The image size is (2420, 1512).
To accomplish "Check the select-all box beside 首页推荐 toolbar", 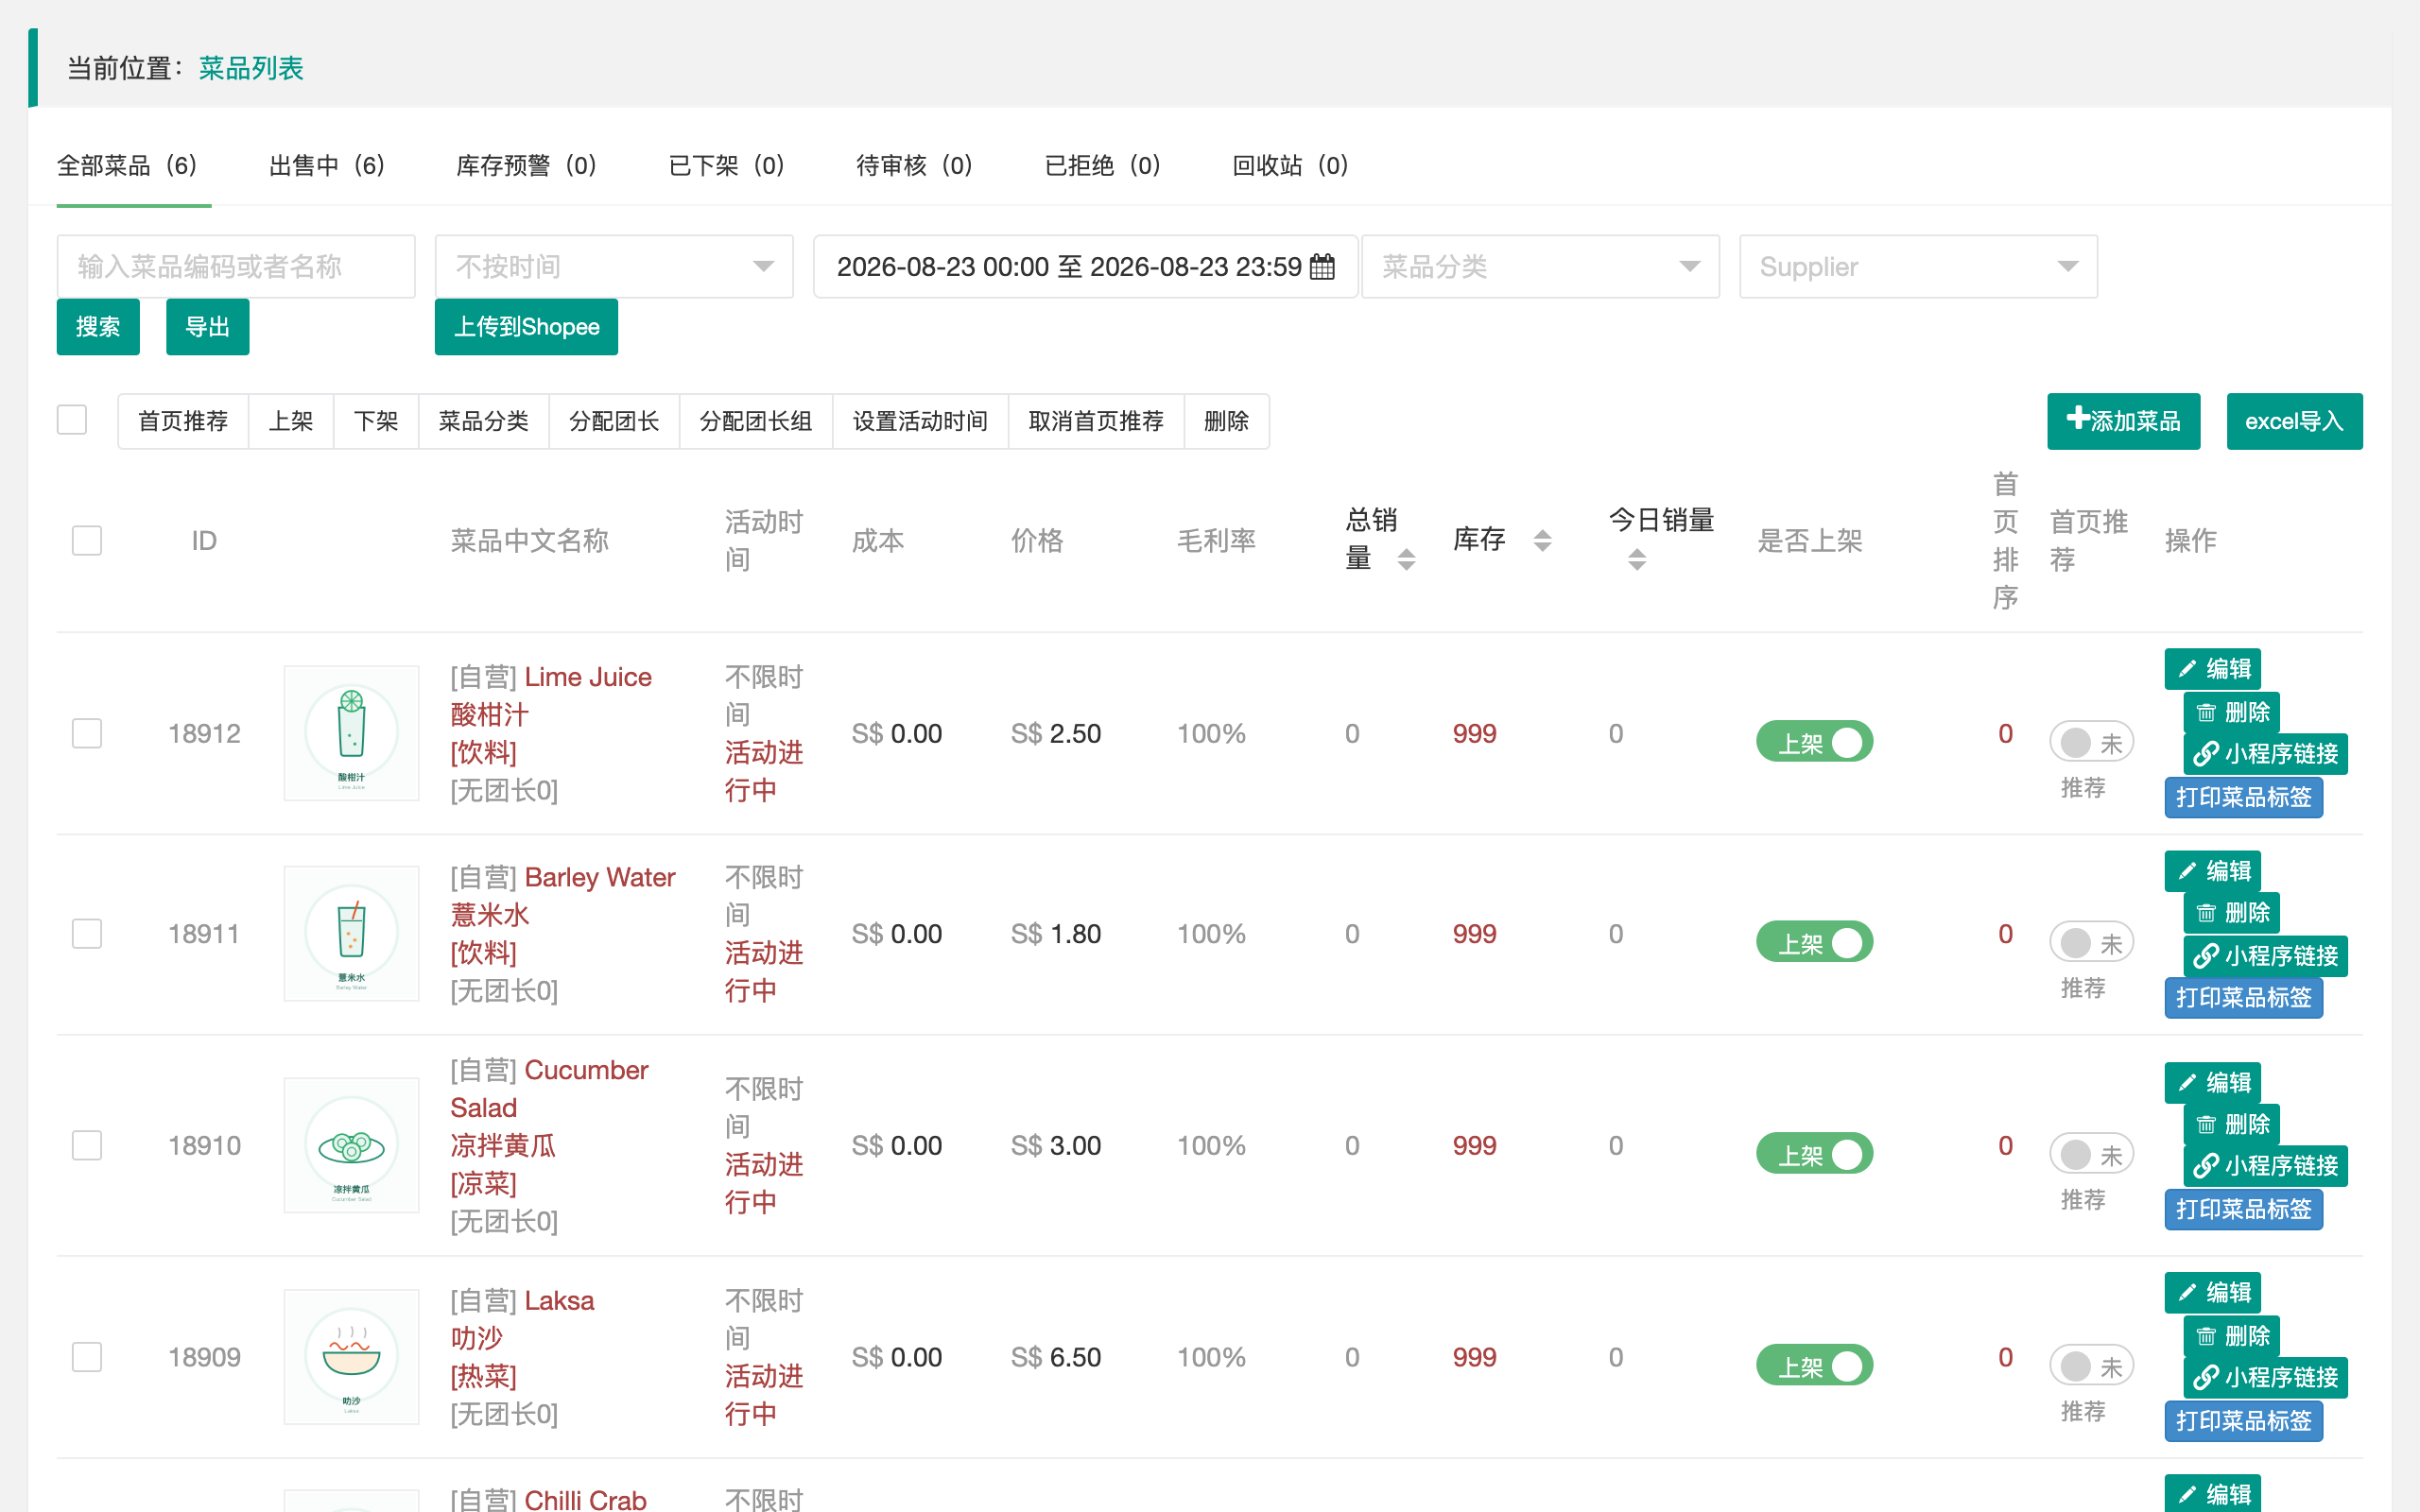I will [72, 420].
